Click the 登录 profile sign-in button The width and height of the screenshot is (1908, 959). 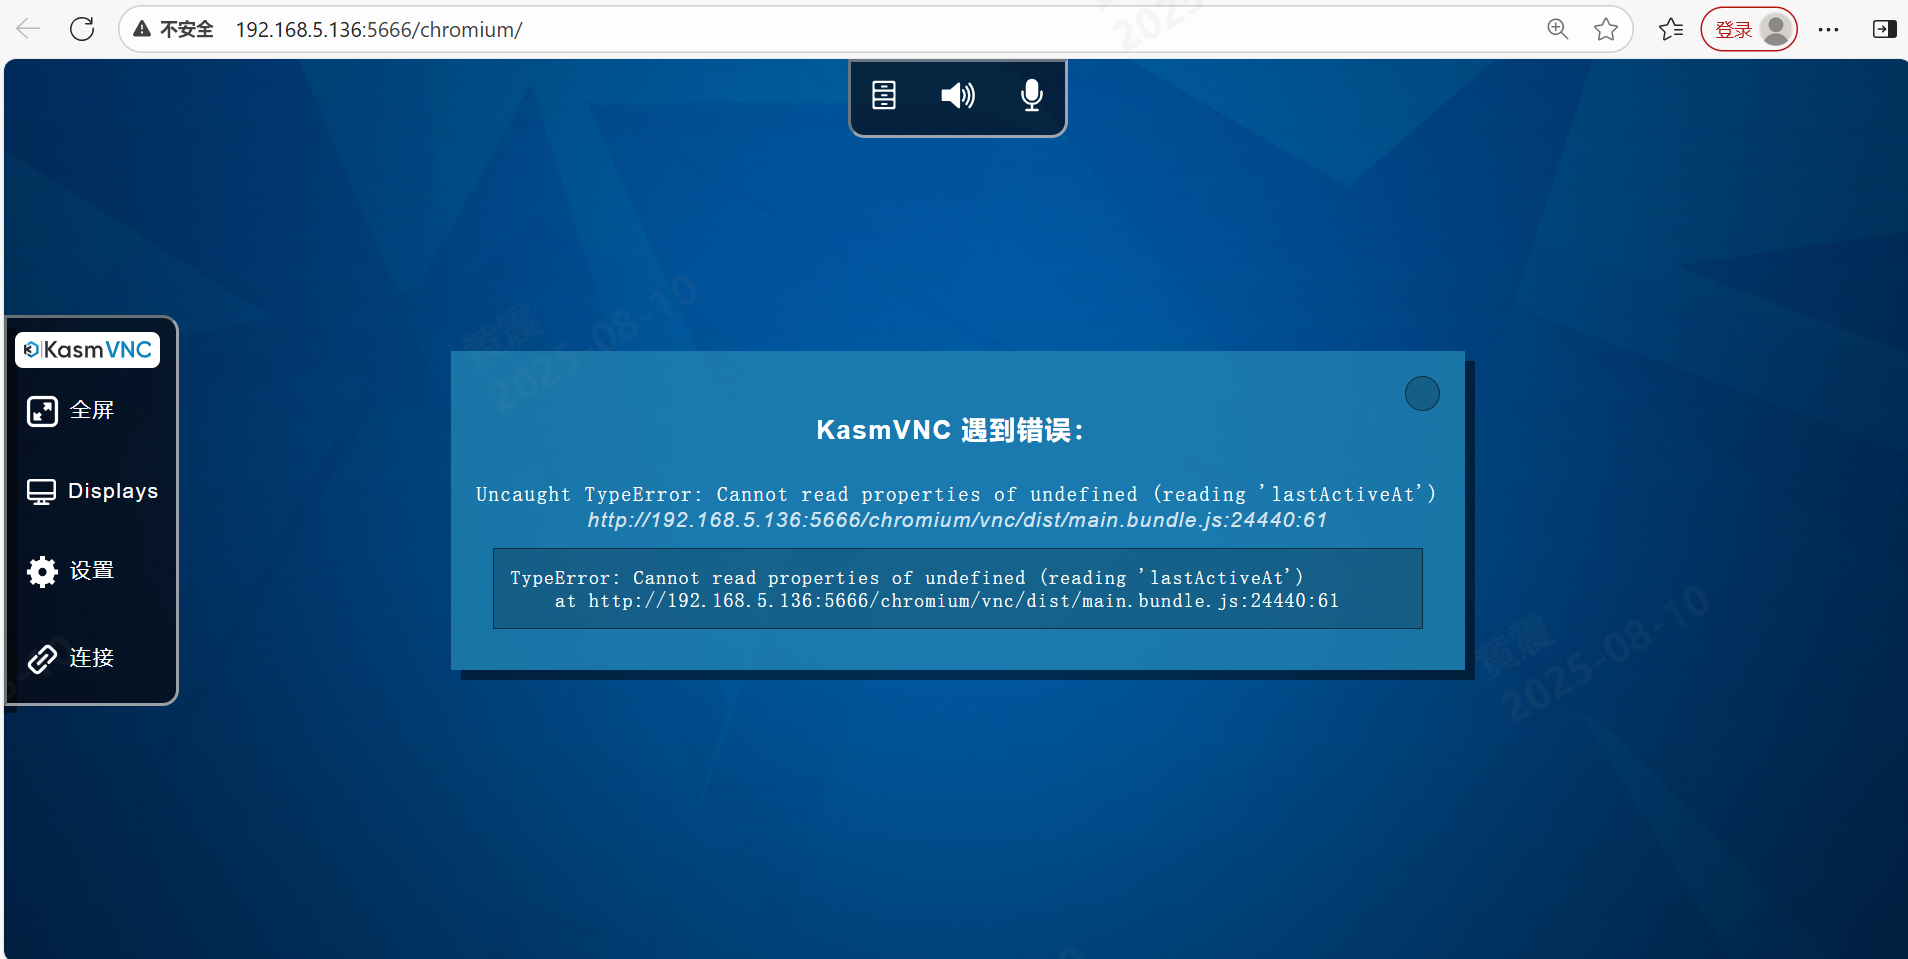(x=1749, y=29)
